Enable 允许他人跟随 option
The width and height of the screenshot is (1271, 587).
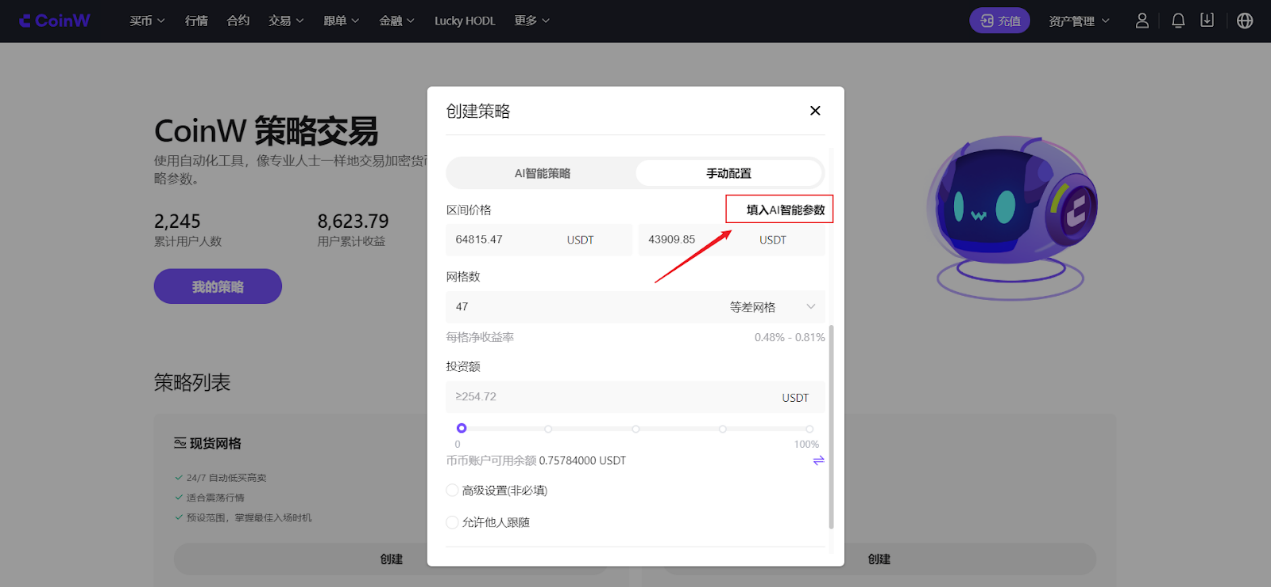point(453,523)
